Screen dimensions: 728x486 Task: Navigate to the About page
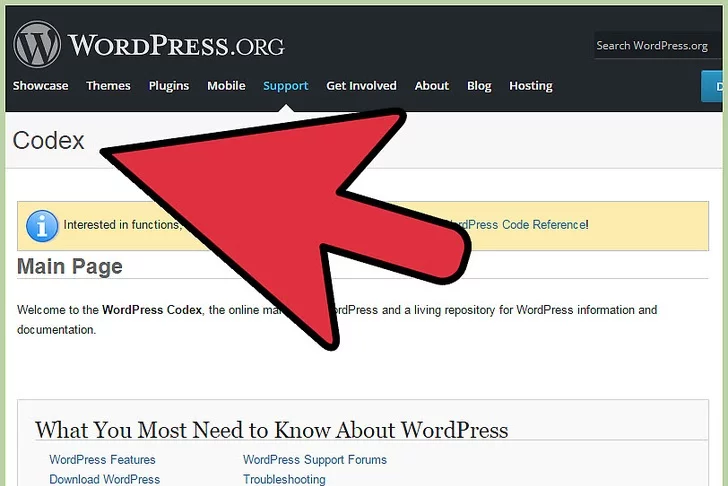(x=432, y=86)
